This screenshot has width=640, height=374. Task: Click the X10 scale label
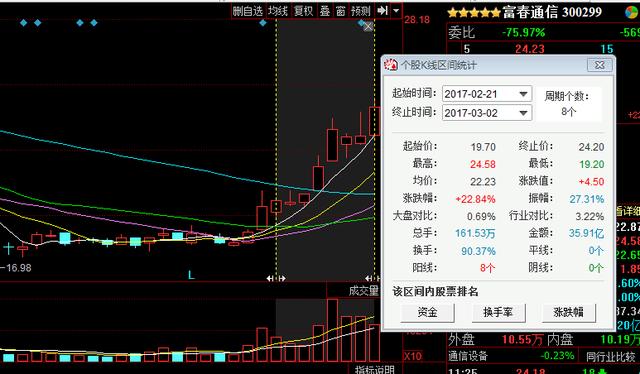pyautogui.click(x=413, y=356)
